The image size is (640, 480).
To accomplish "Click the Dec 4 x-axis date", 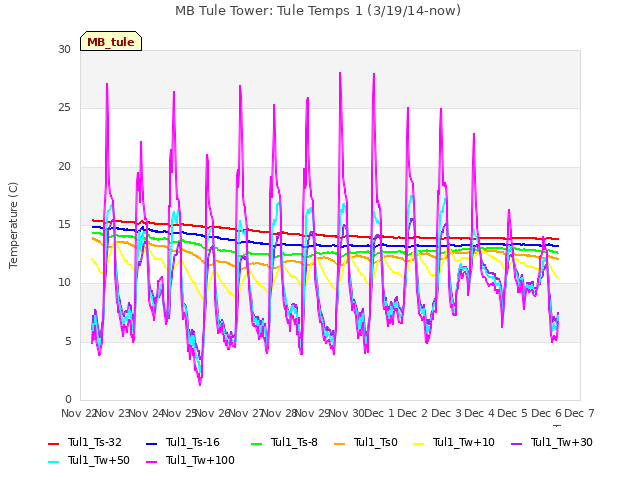I will click(480, 413).
